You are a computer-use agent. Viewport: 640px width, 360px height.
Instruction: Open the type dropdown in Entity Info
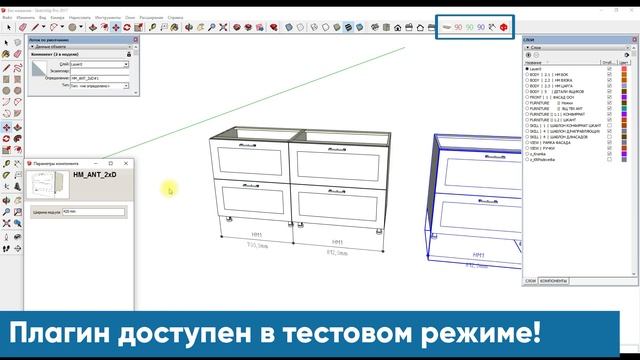click(126, 86)
